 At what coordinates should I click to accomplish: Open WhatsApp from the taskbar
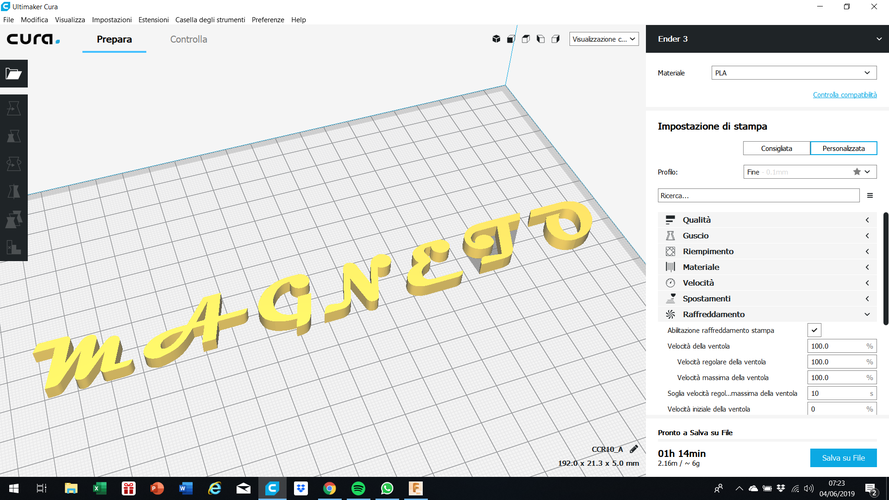coord(387,488)
